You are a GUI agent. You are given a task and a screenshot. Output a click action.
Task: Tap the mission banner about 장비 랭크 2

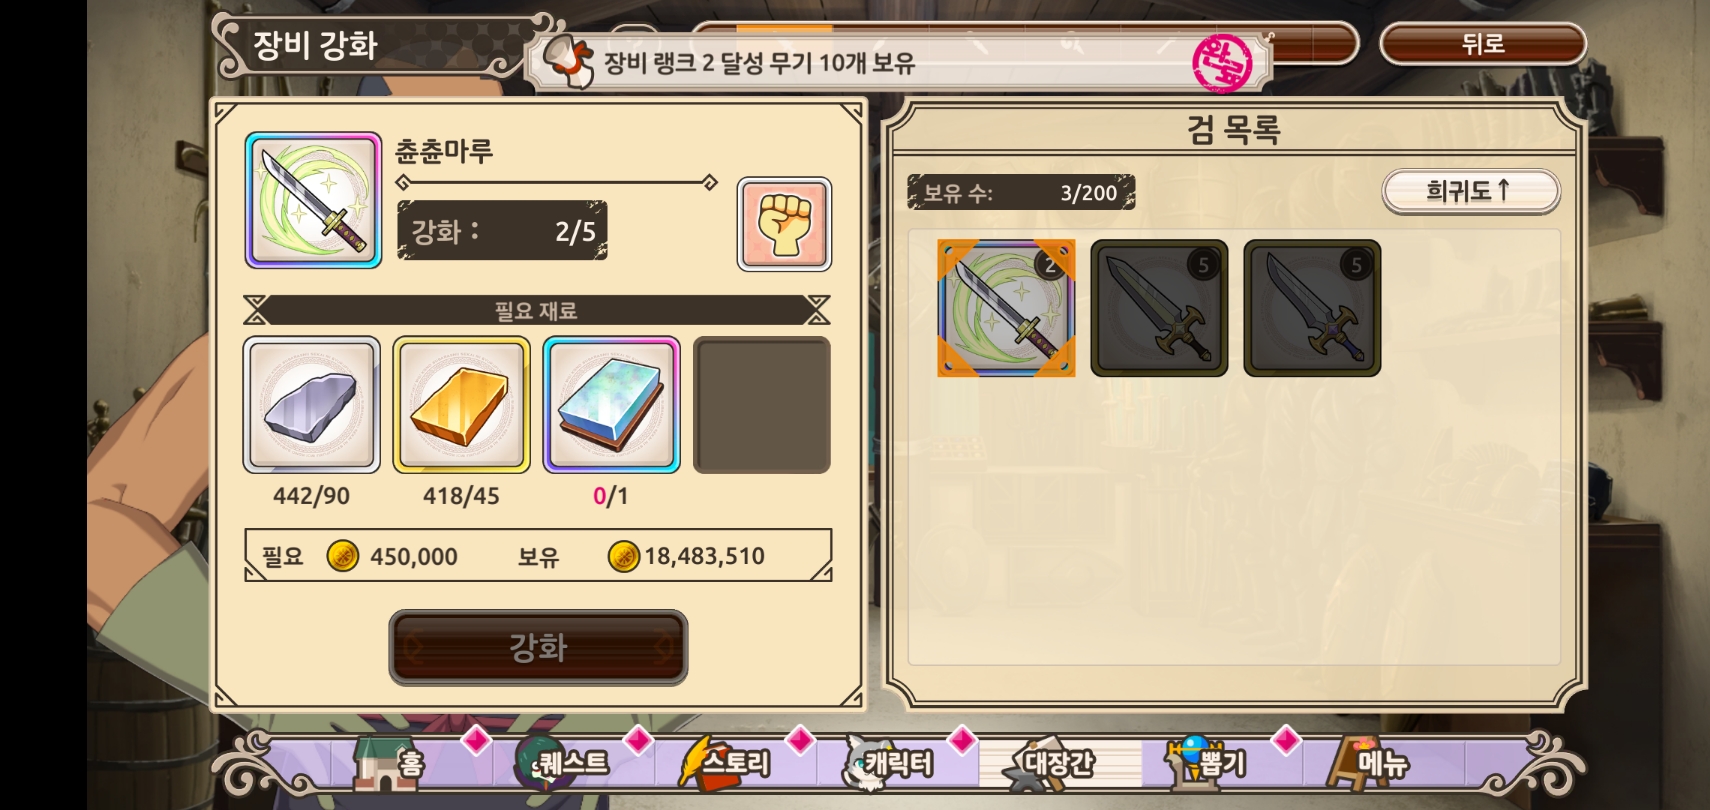point(900,62)
